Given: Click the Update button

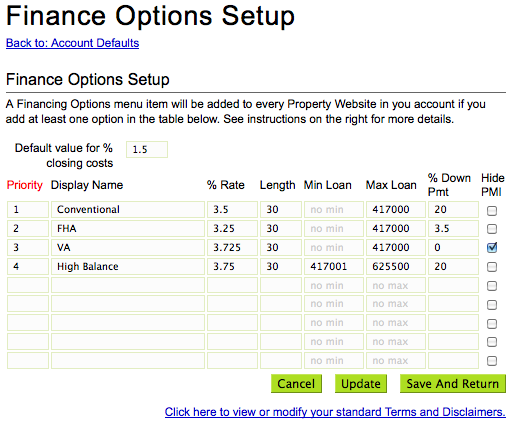Looking at the screenshot, I should [x=361, y=384].
